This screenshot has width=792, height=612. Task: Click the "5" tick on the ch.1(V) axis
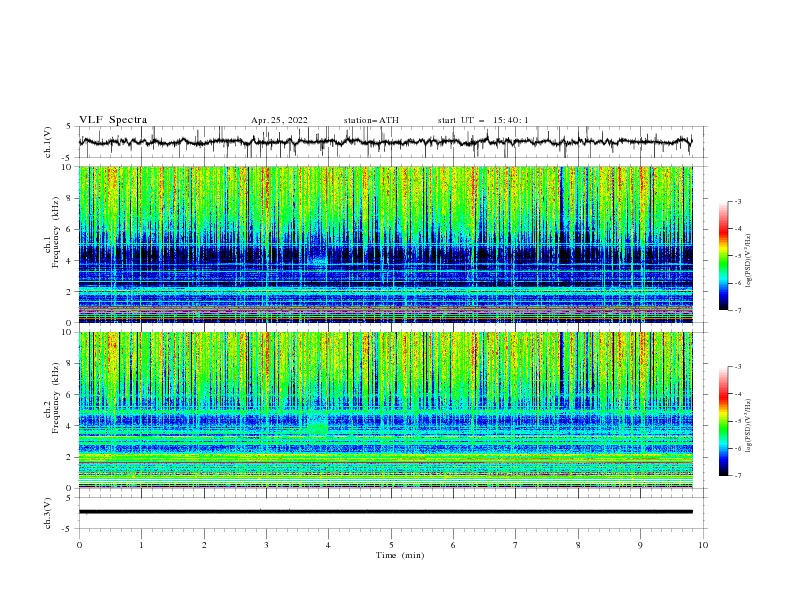click(69, 127)
